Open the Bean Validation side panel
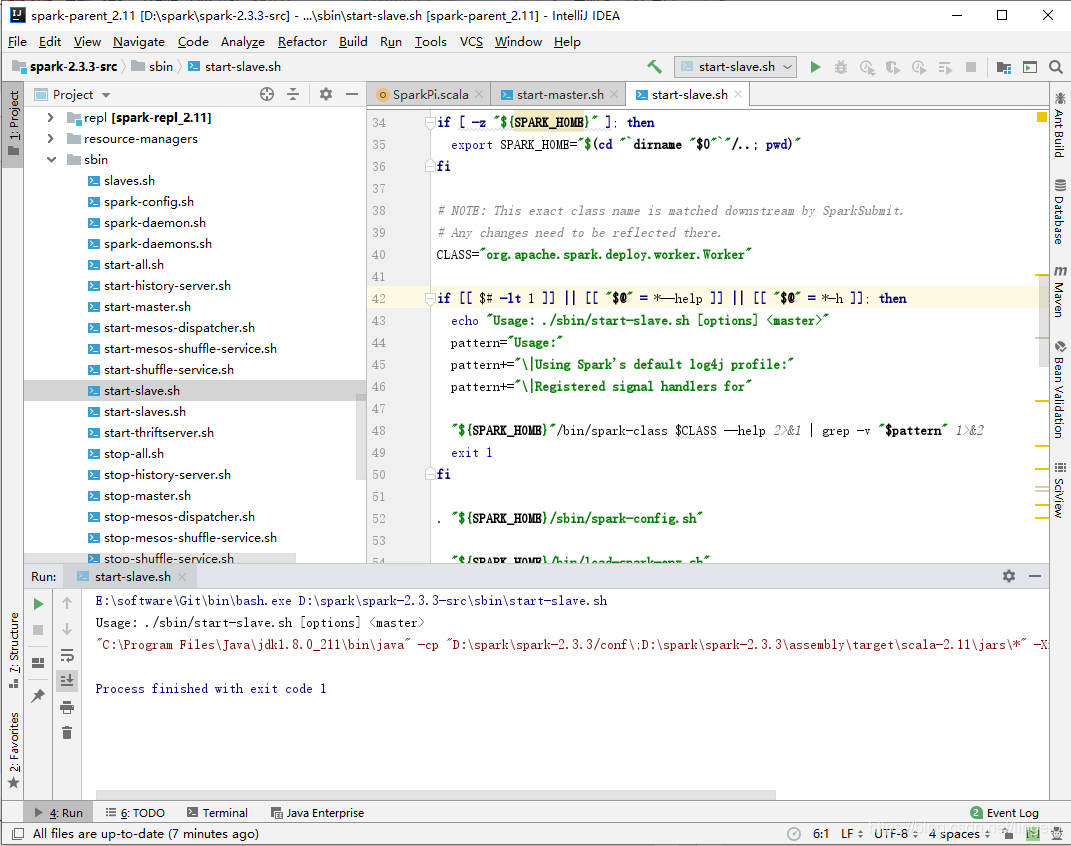The image size is (1071, 846). 1059,389
